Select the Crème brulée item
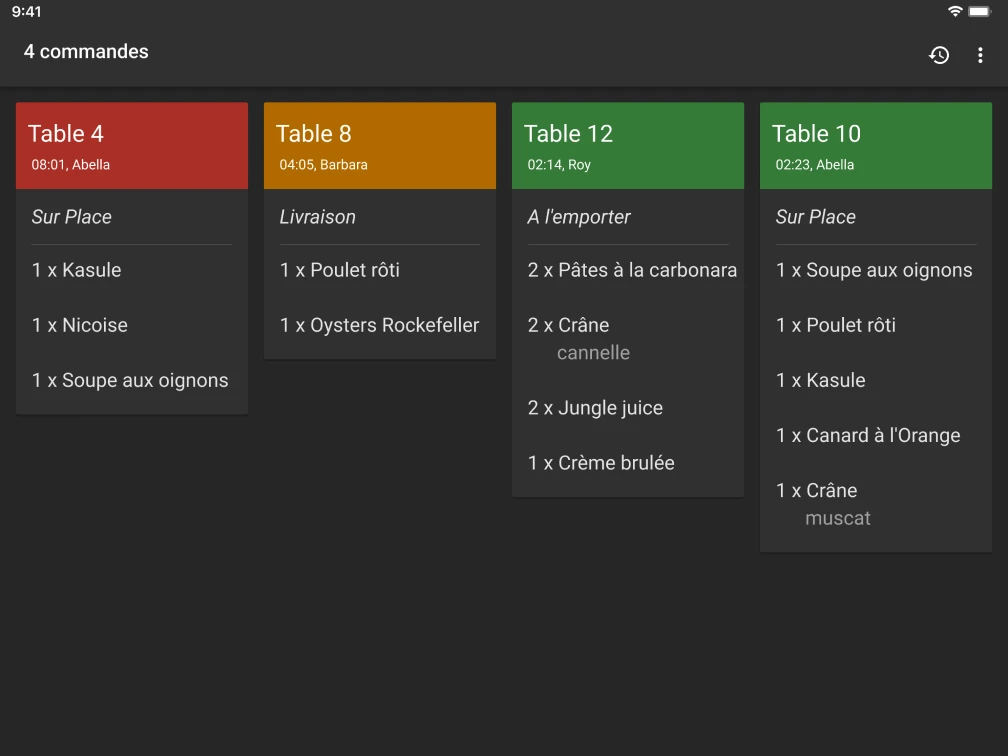 [x=601, y=463]
